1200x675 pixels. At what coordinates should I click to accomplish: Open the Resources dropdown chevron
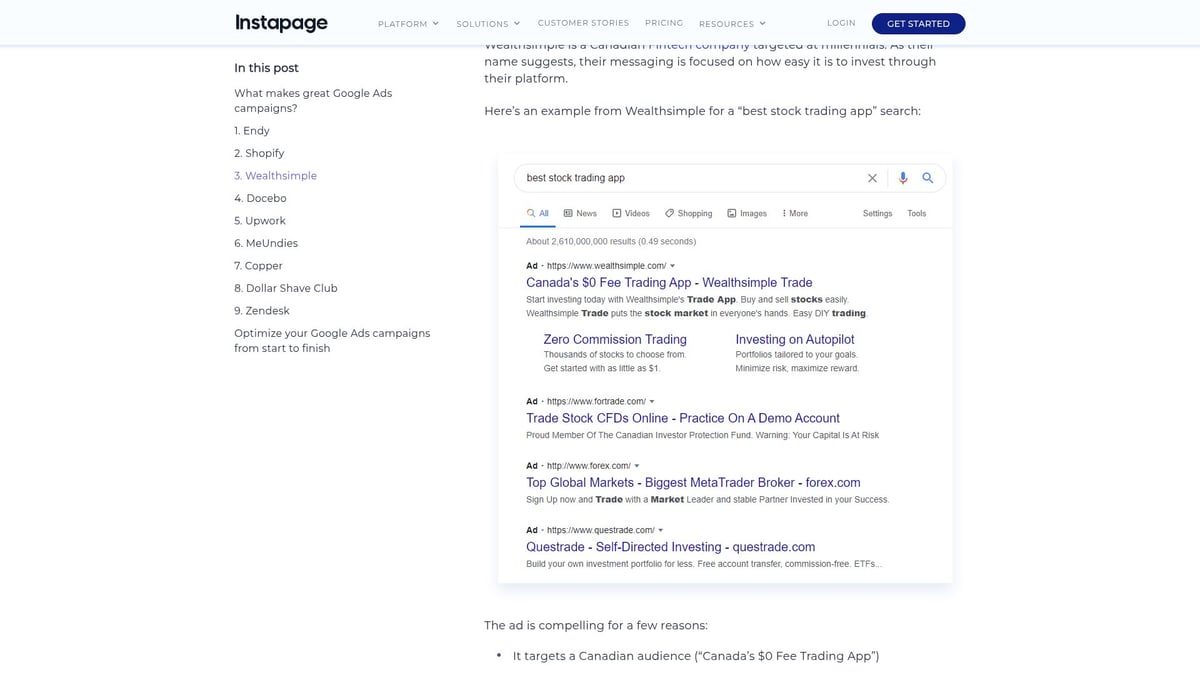coord(762,22)
